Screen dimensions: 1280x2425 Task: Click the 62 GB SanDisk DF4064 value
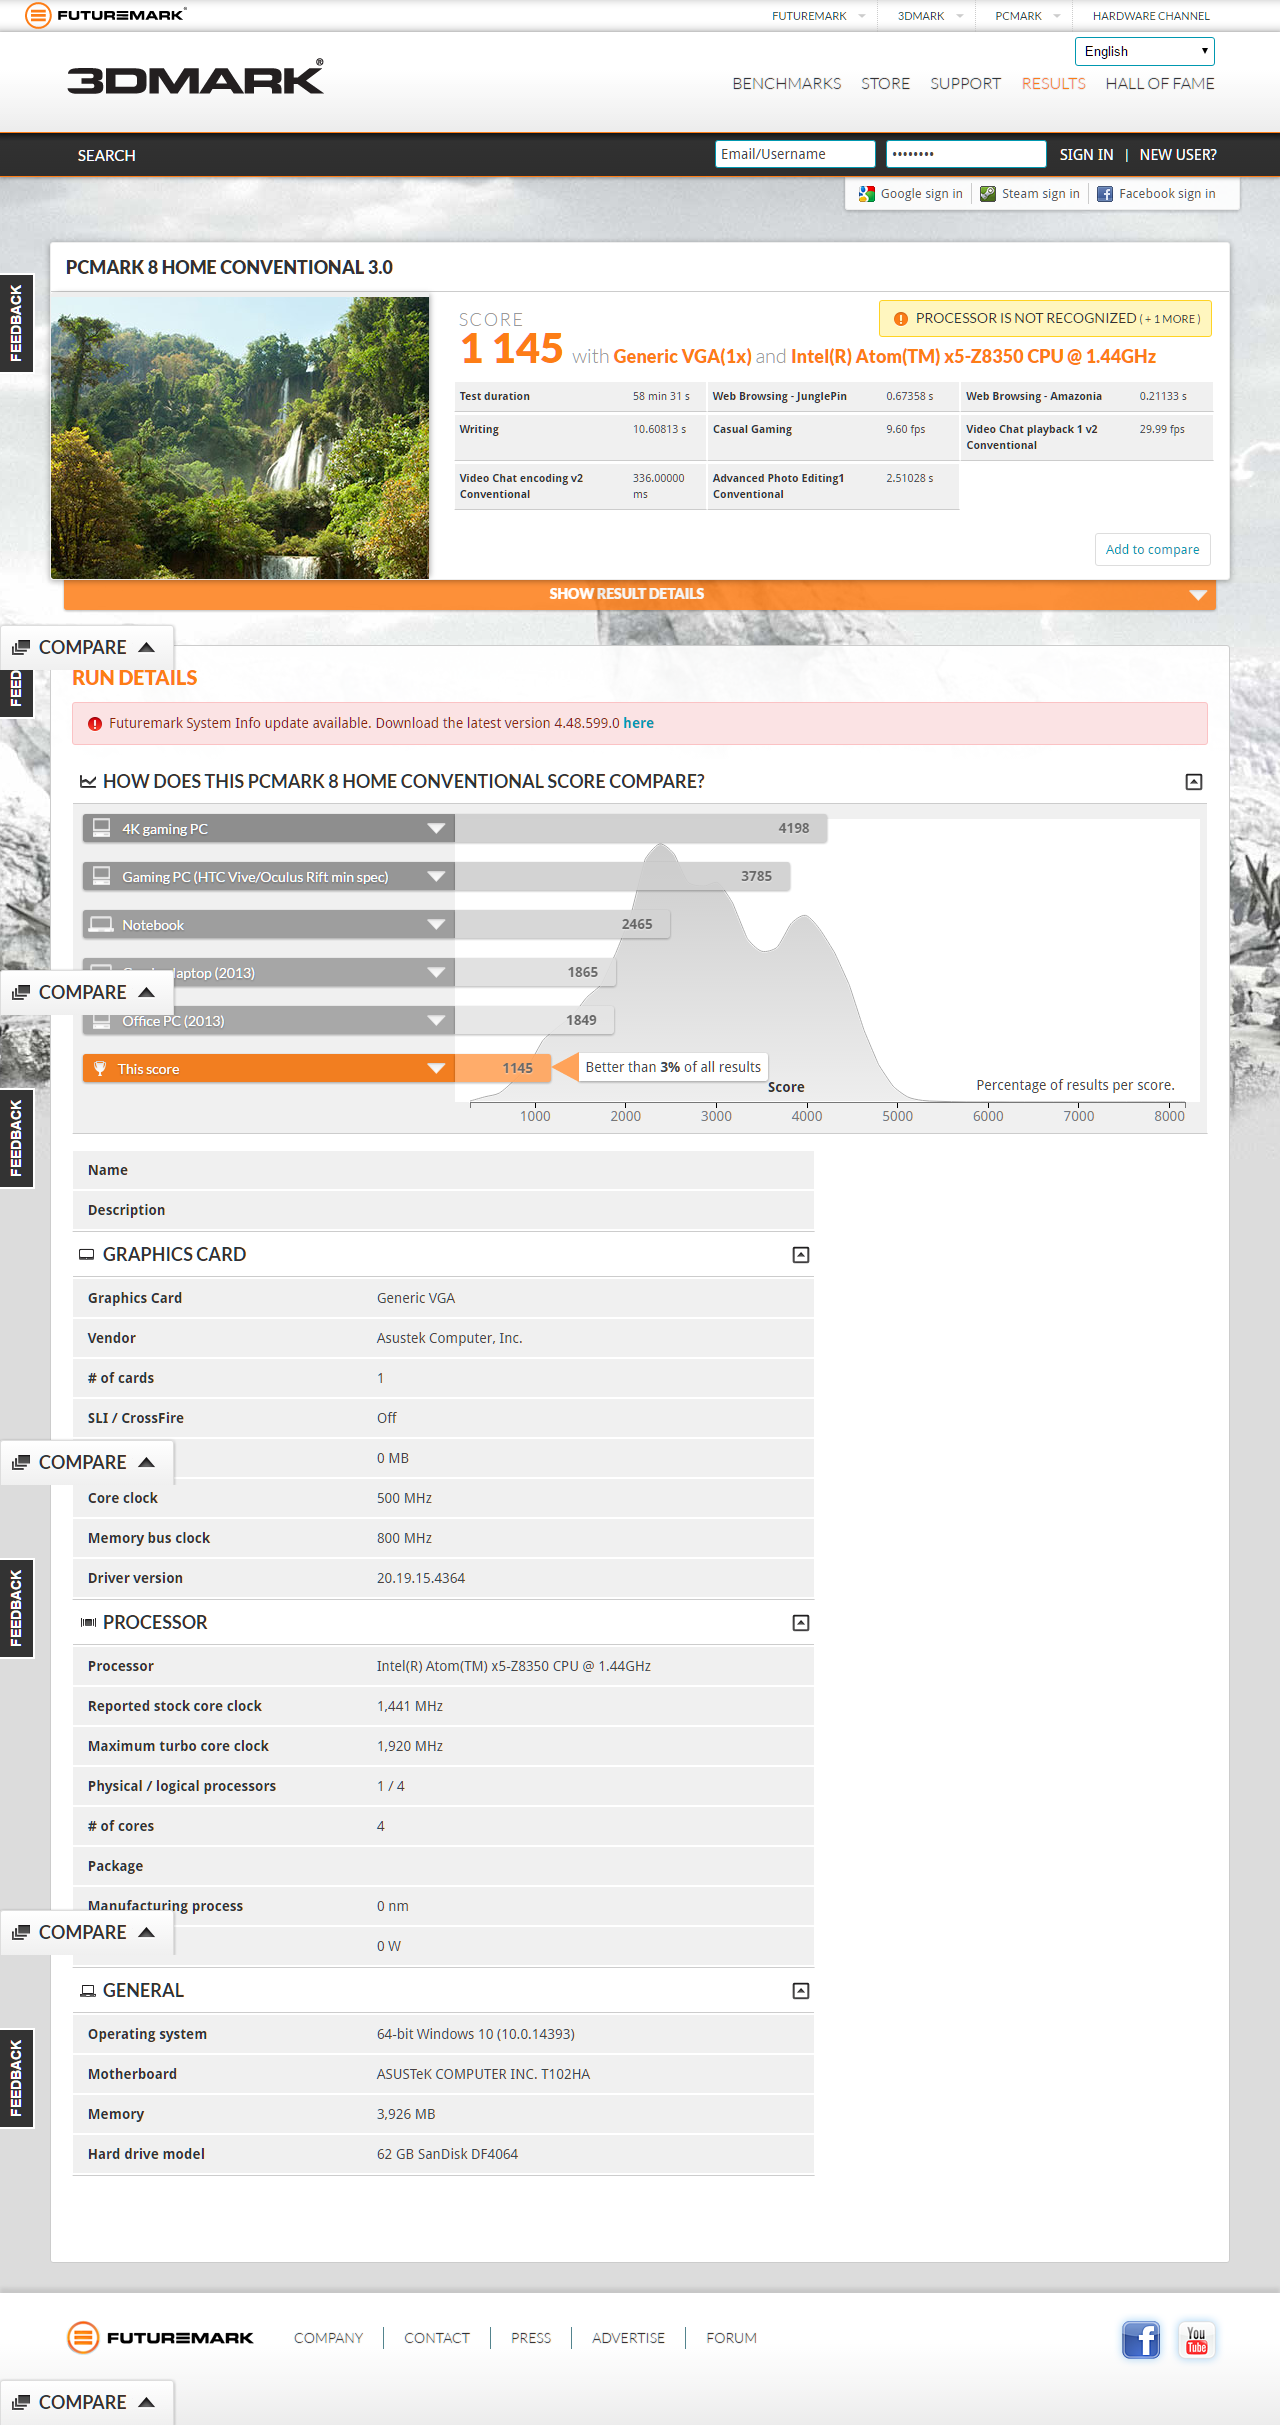[x=447, y=2154]
